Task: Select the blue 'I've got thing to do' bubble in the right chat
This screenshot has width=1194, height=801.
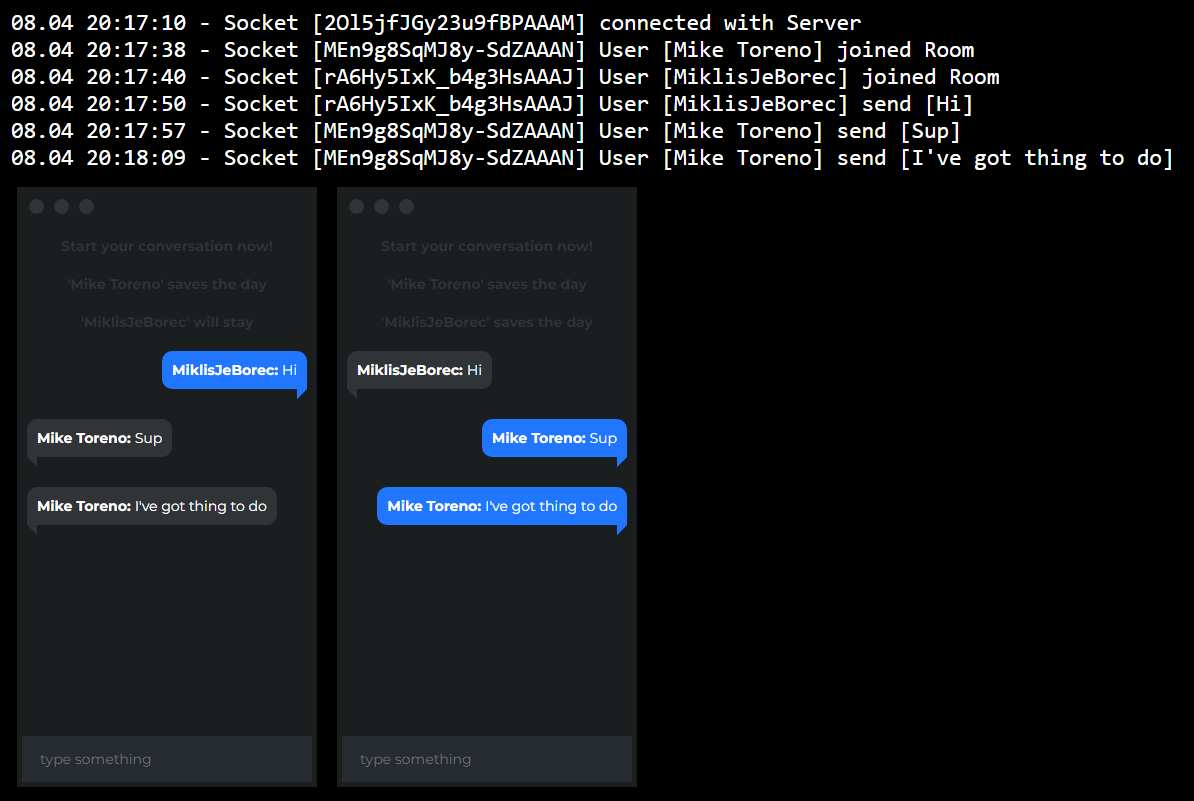Action: (x=502, y=506)
